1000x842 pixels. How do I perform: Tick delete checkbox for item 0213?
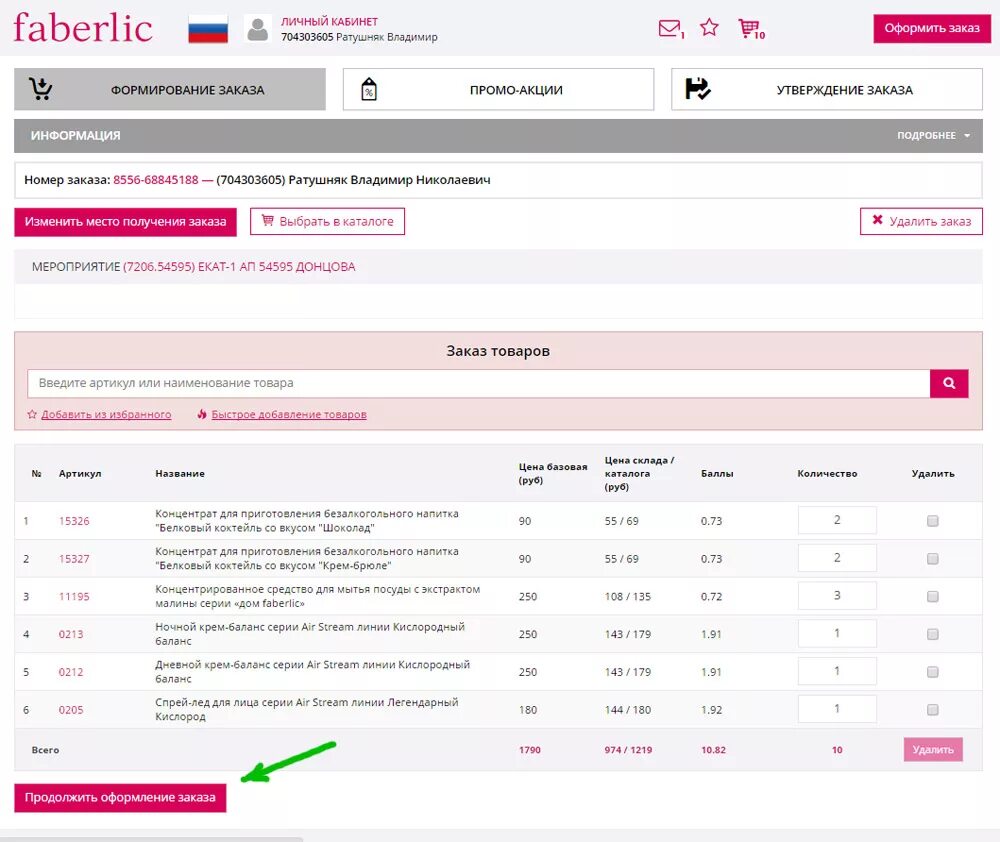pyautogui.click(x=932, y=634)
